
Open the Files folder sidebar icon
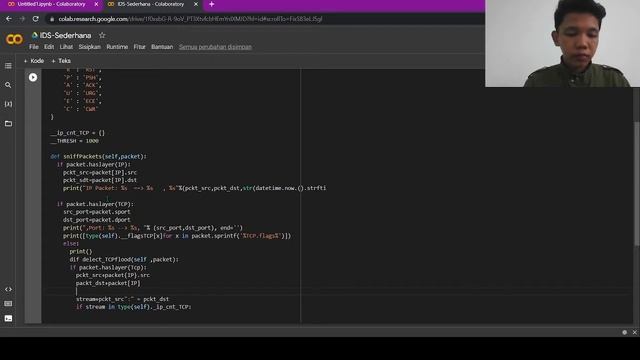tap(8, 123)
